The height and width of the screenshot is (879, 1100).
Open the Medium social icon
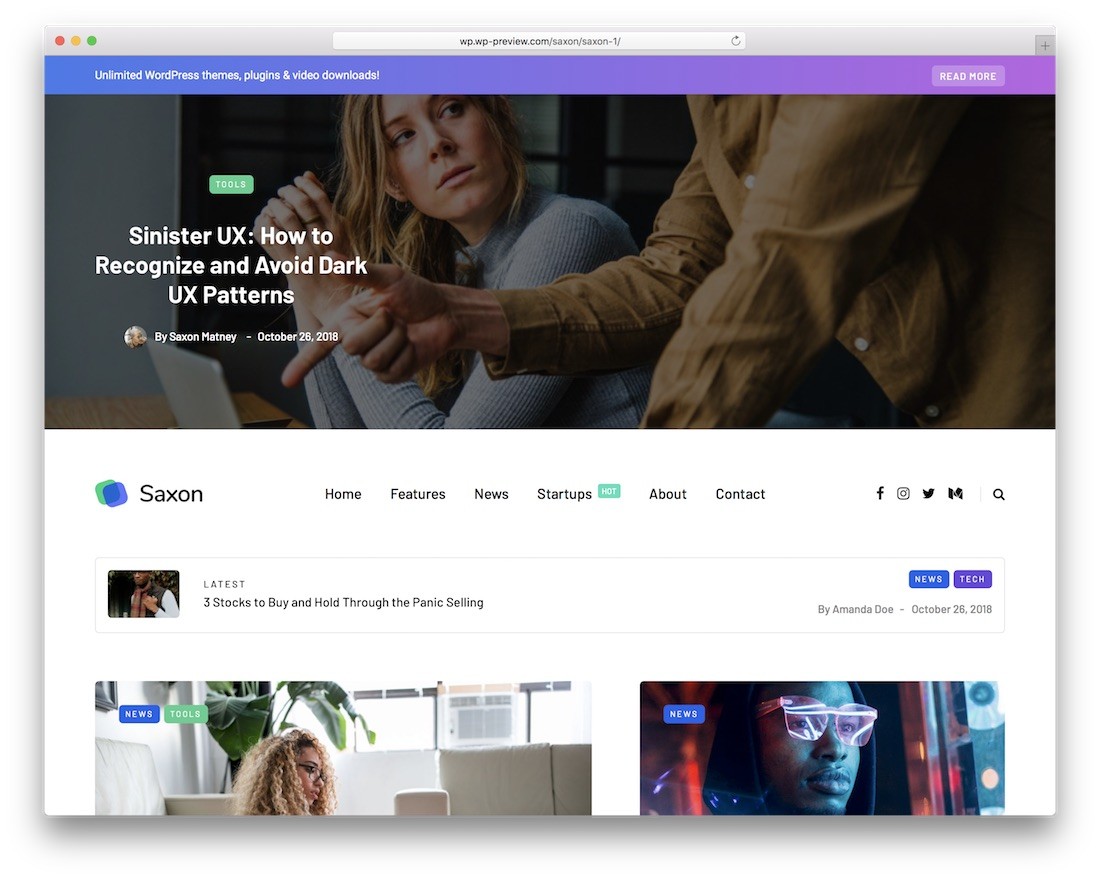955,493
